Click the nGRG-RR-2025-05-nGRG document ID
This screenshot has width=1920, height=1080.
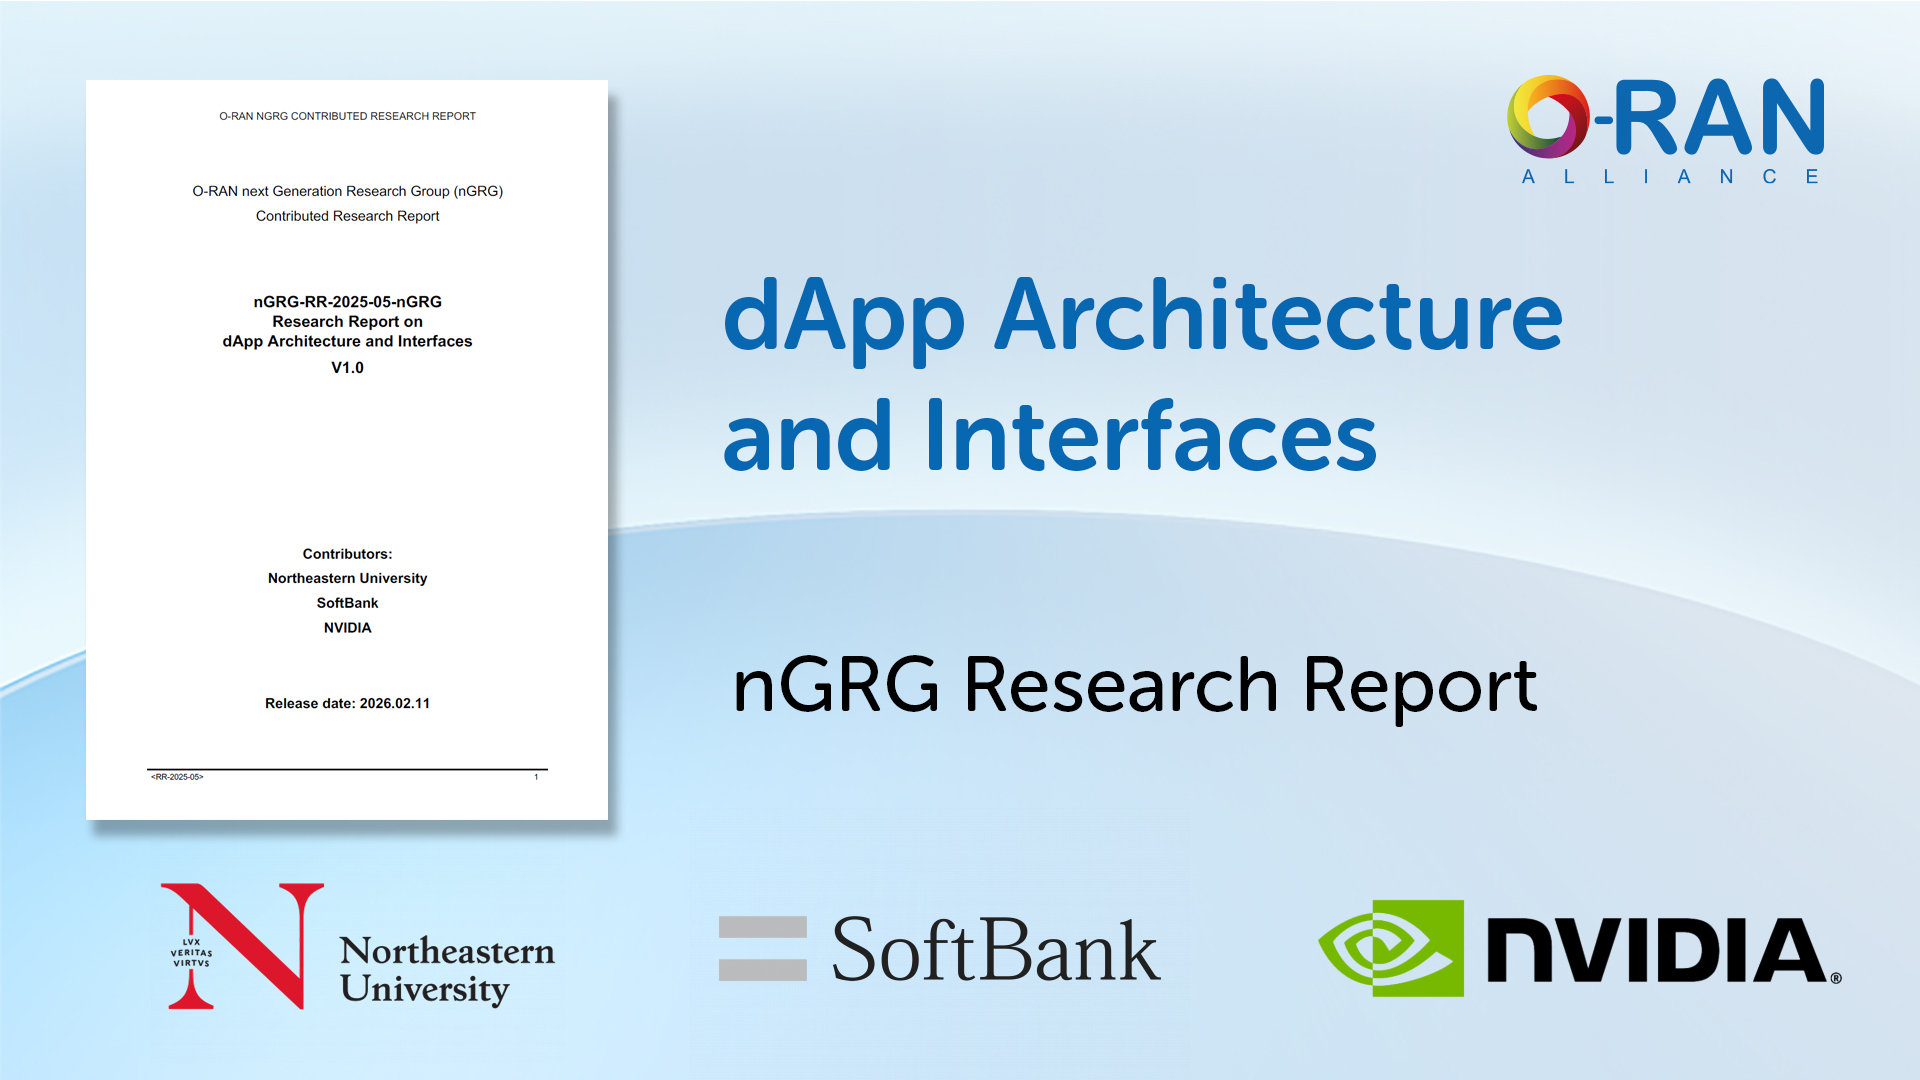347,301
